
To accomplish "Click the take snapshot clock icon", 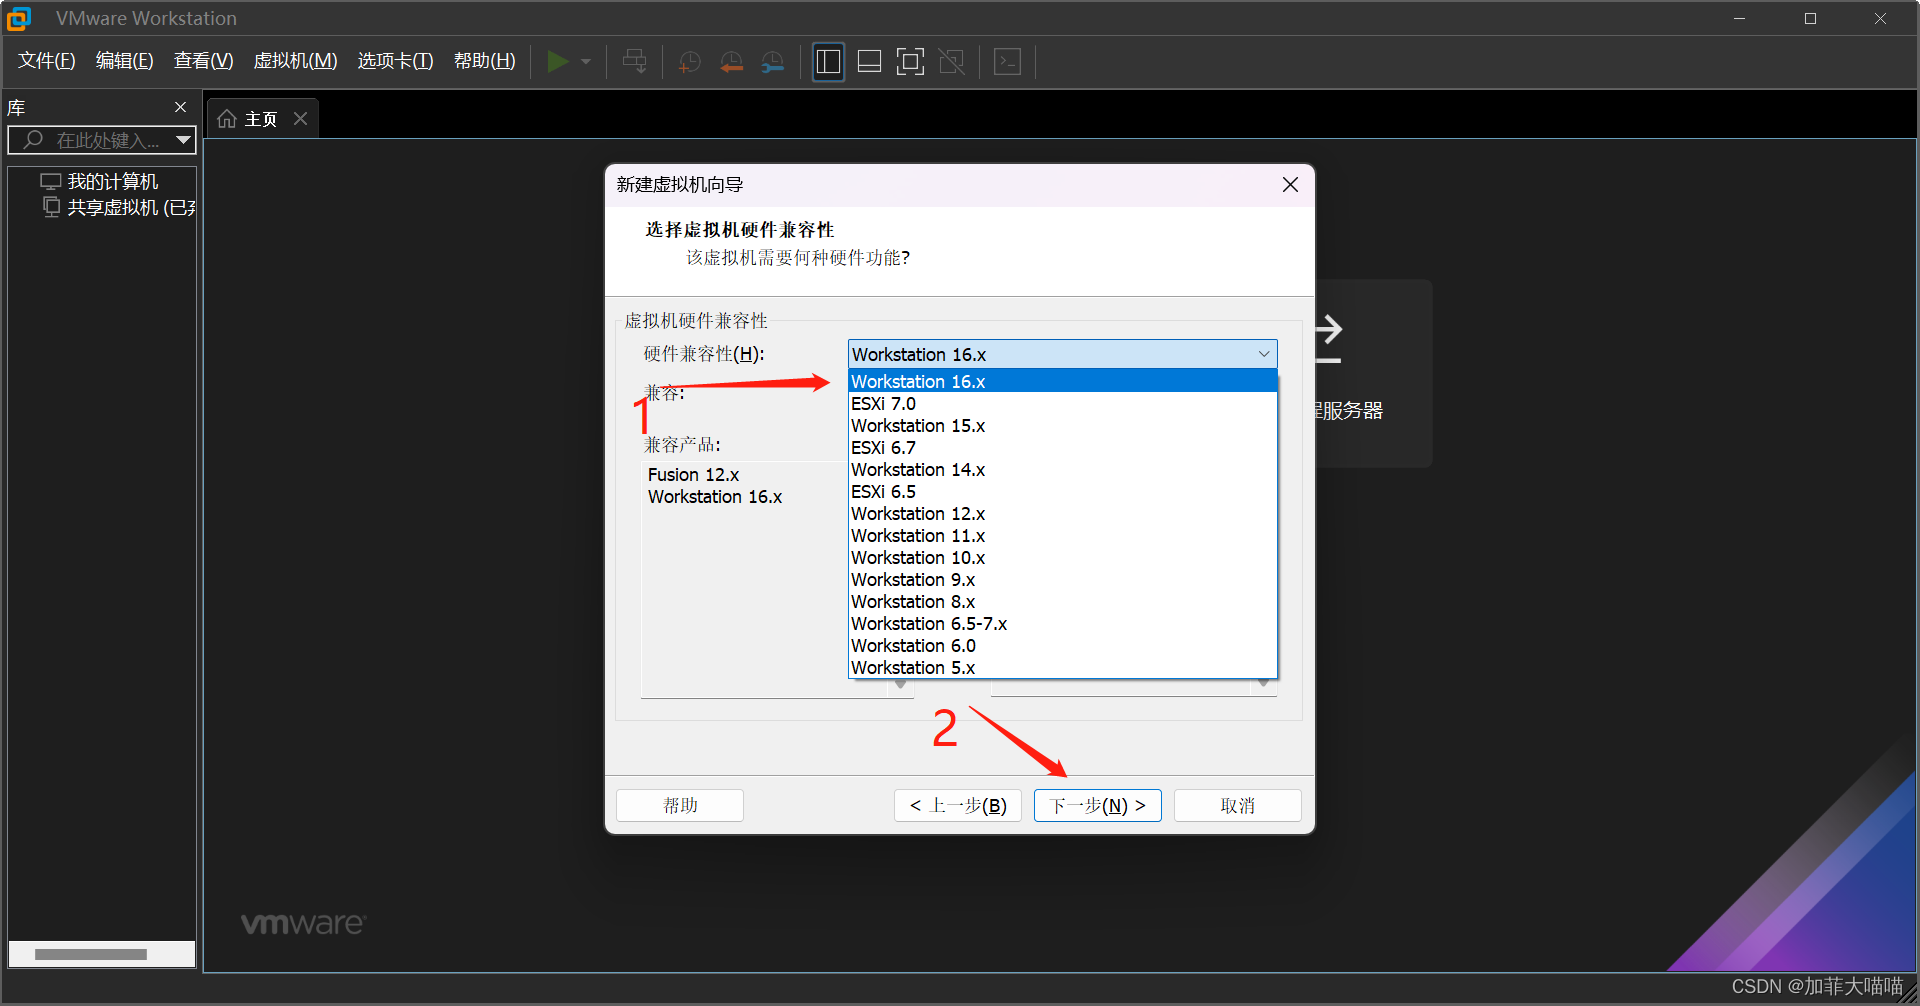I will pos(690,62).
